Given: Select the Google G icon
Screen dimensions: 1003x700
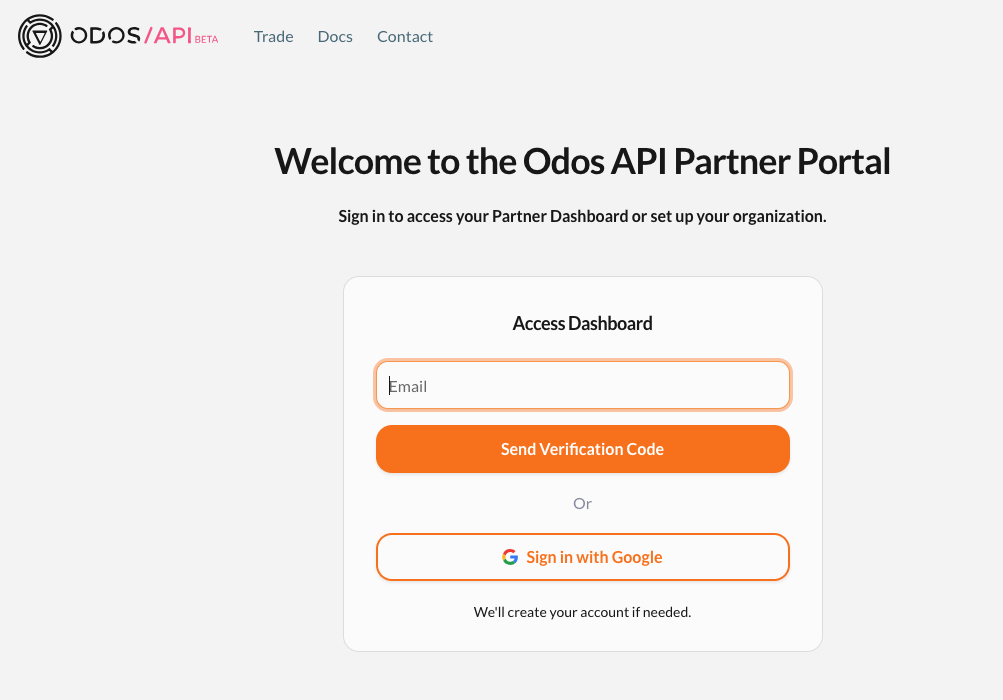Looking at the screenshot, I should (x=510, y=556).
